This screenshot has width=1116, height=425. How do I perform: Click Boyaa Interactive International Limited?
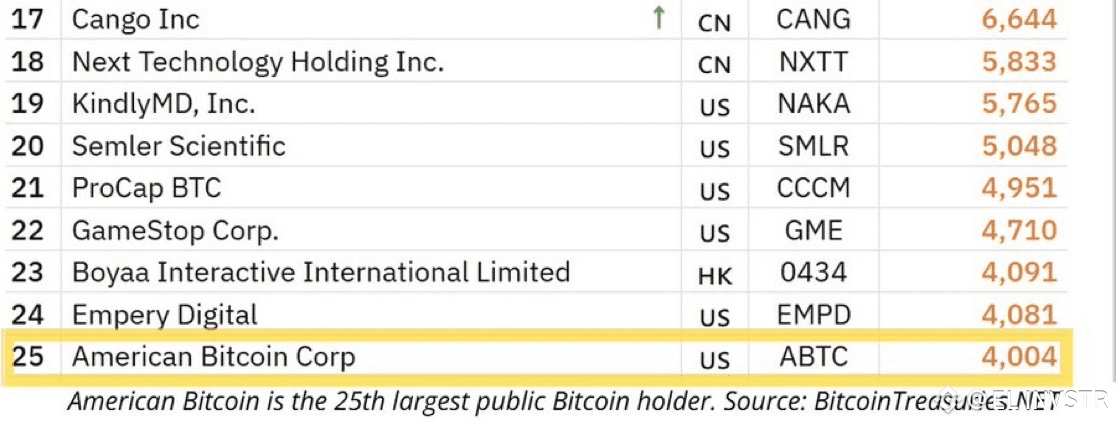pos(320,272)
